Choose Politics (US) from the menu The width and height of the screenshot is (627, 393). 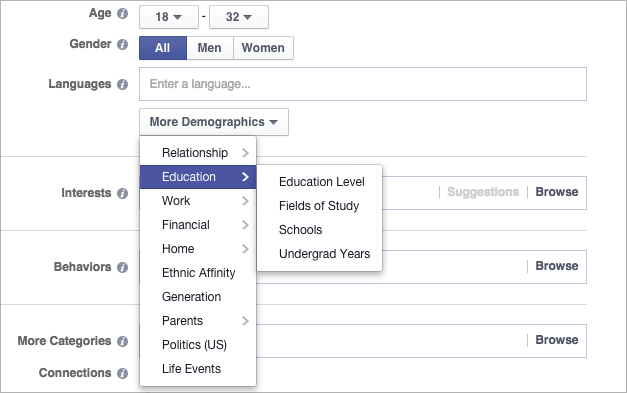pyautogui.click(x=198, y=345)
